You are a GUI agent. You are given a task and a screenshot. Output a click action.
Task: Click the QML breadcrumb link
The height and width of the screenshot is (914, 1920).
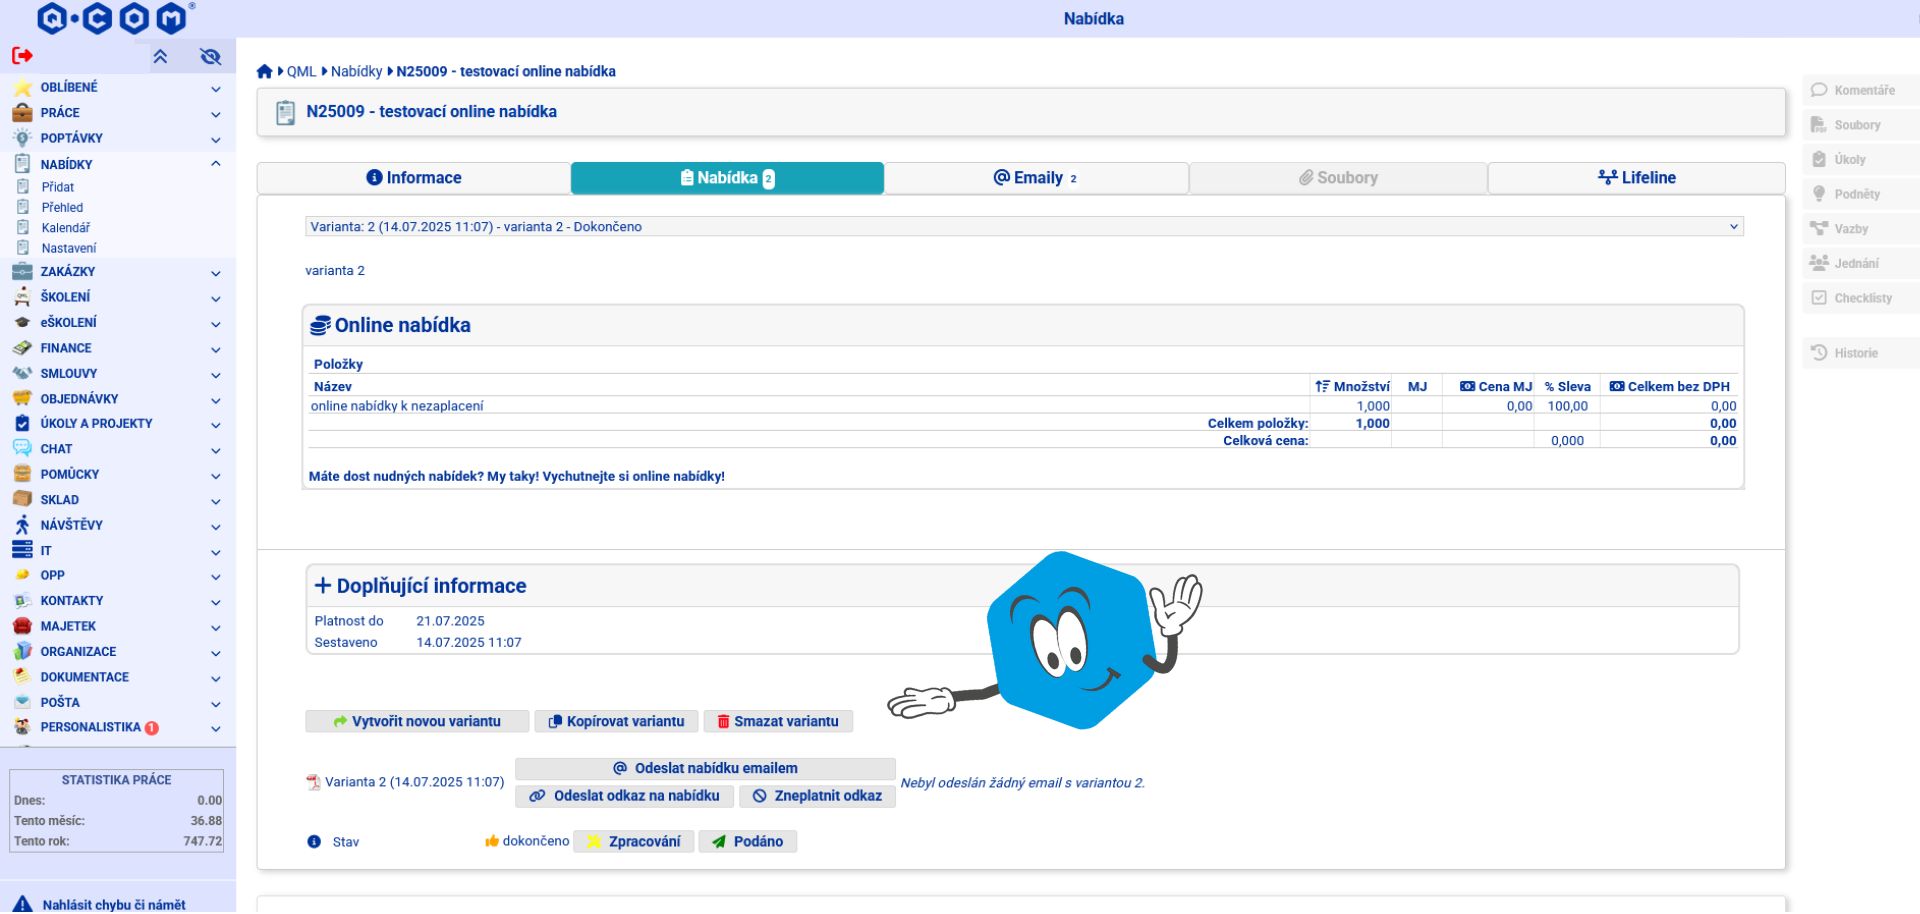point(301,72)
